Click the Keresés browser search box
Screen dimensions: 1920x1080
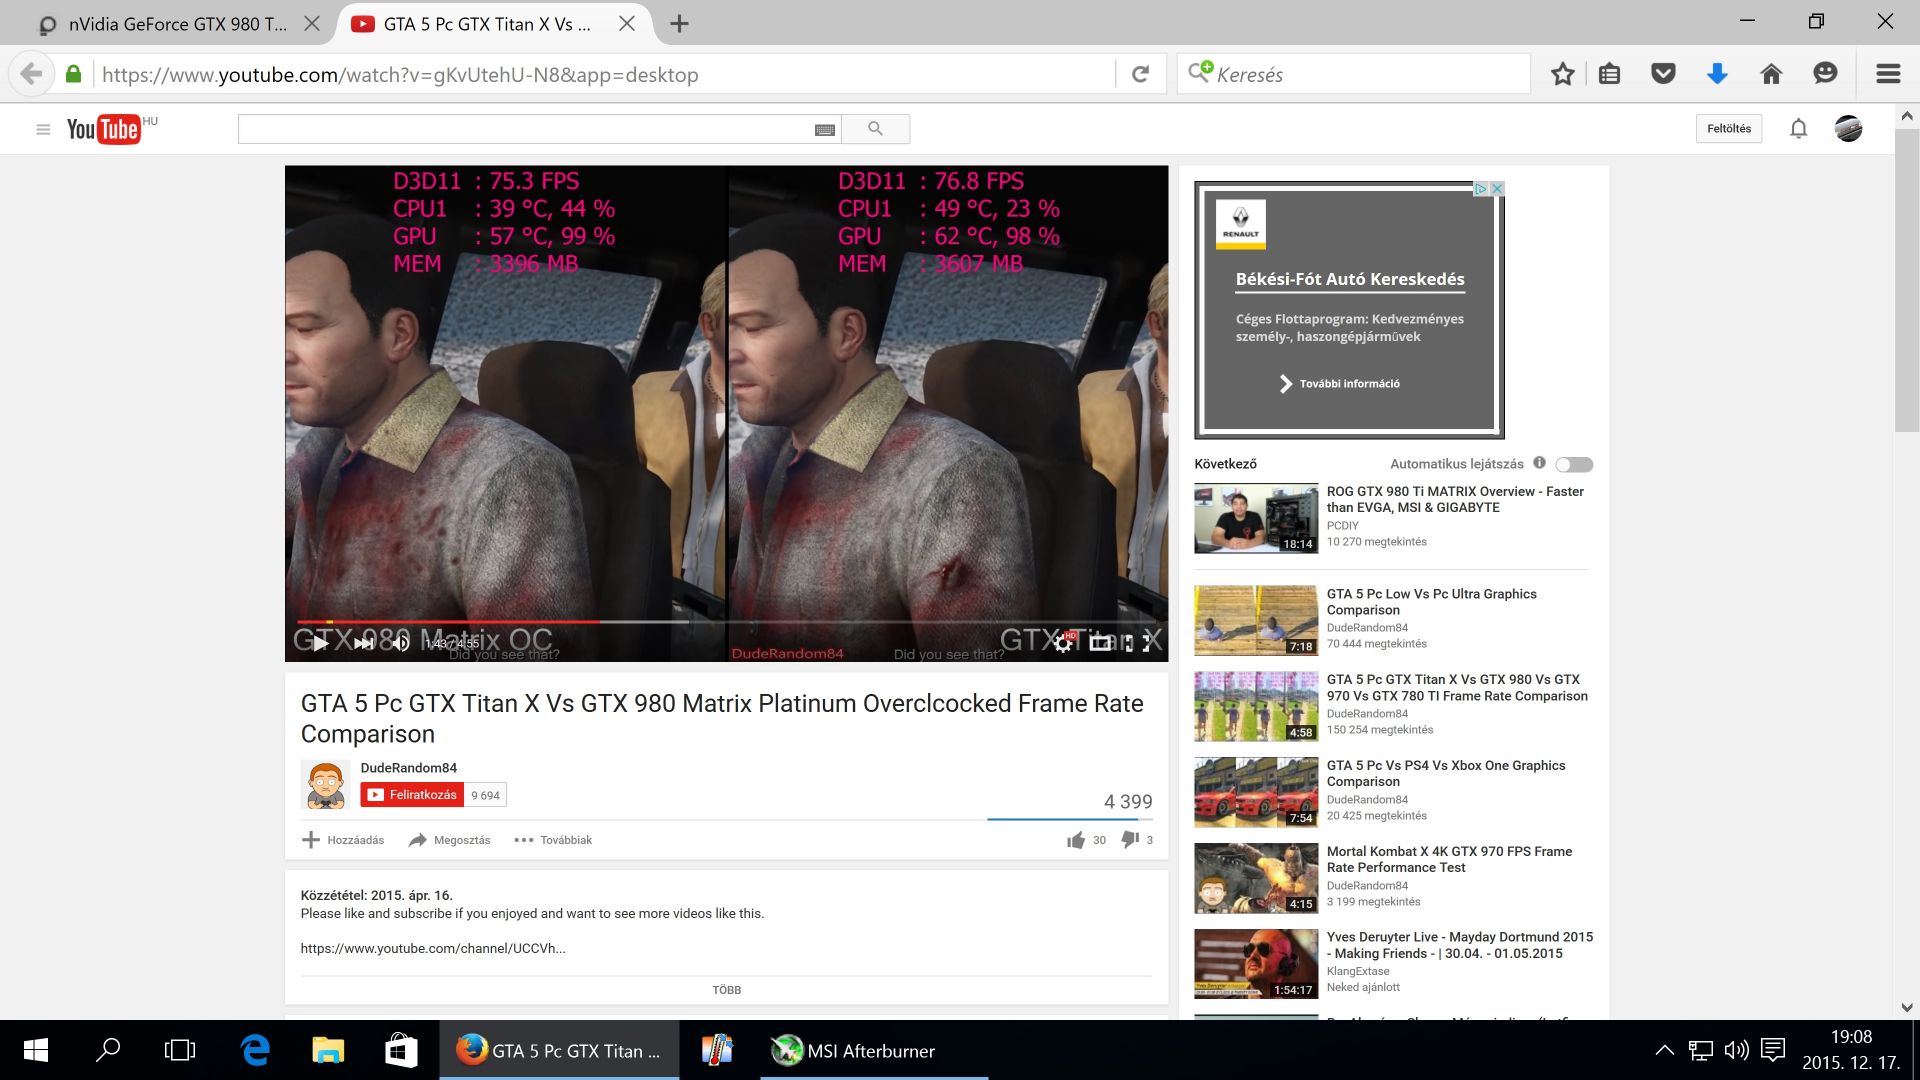click(x=1354, y=74)
